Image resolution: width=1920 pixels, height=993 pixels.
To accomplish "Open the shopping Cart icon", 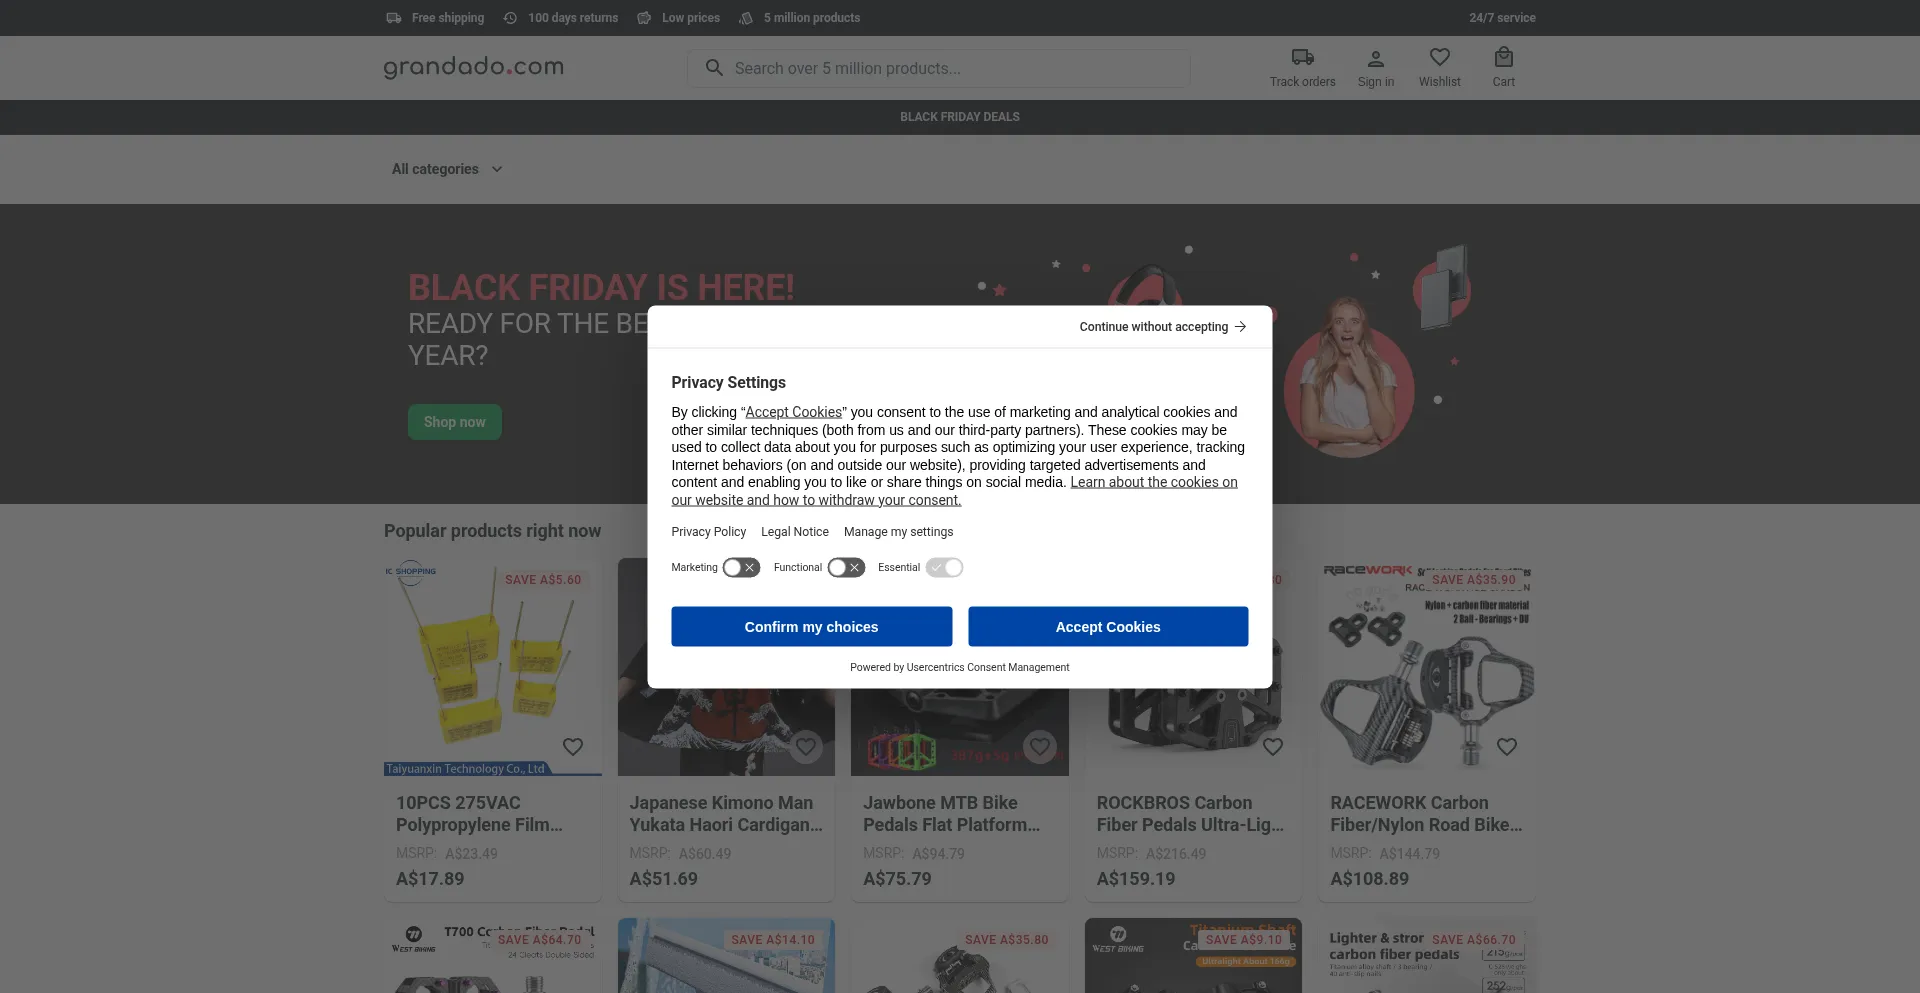I will coord(1503,58).
